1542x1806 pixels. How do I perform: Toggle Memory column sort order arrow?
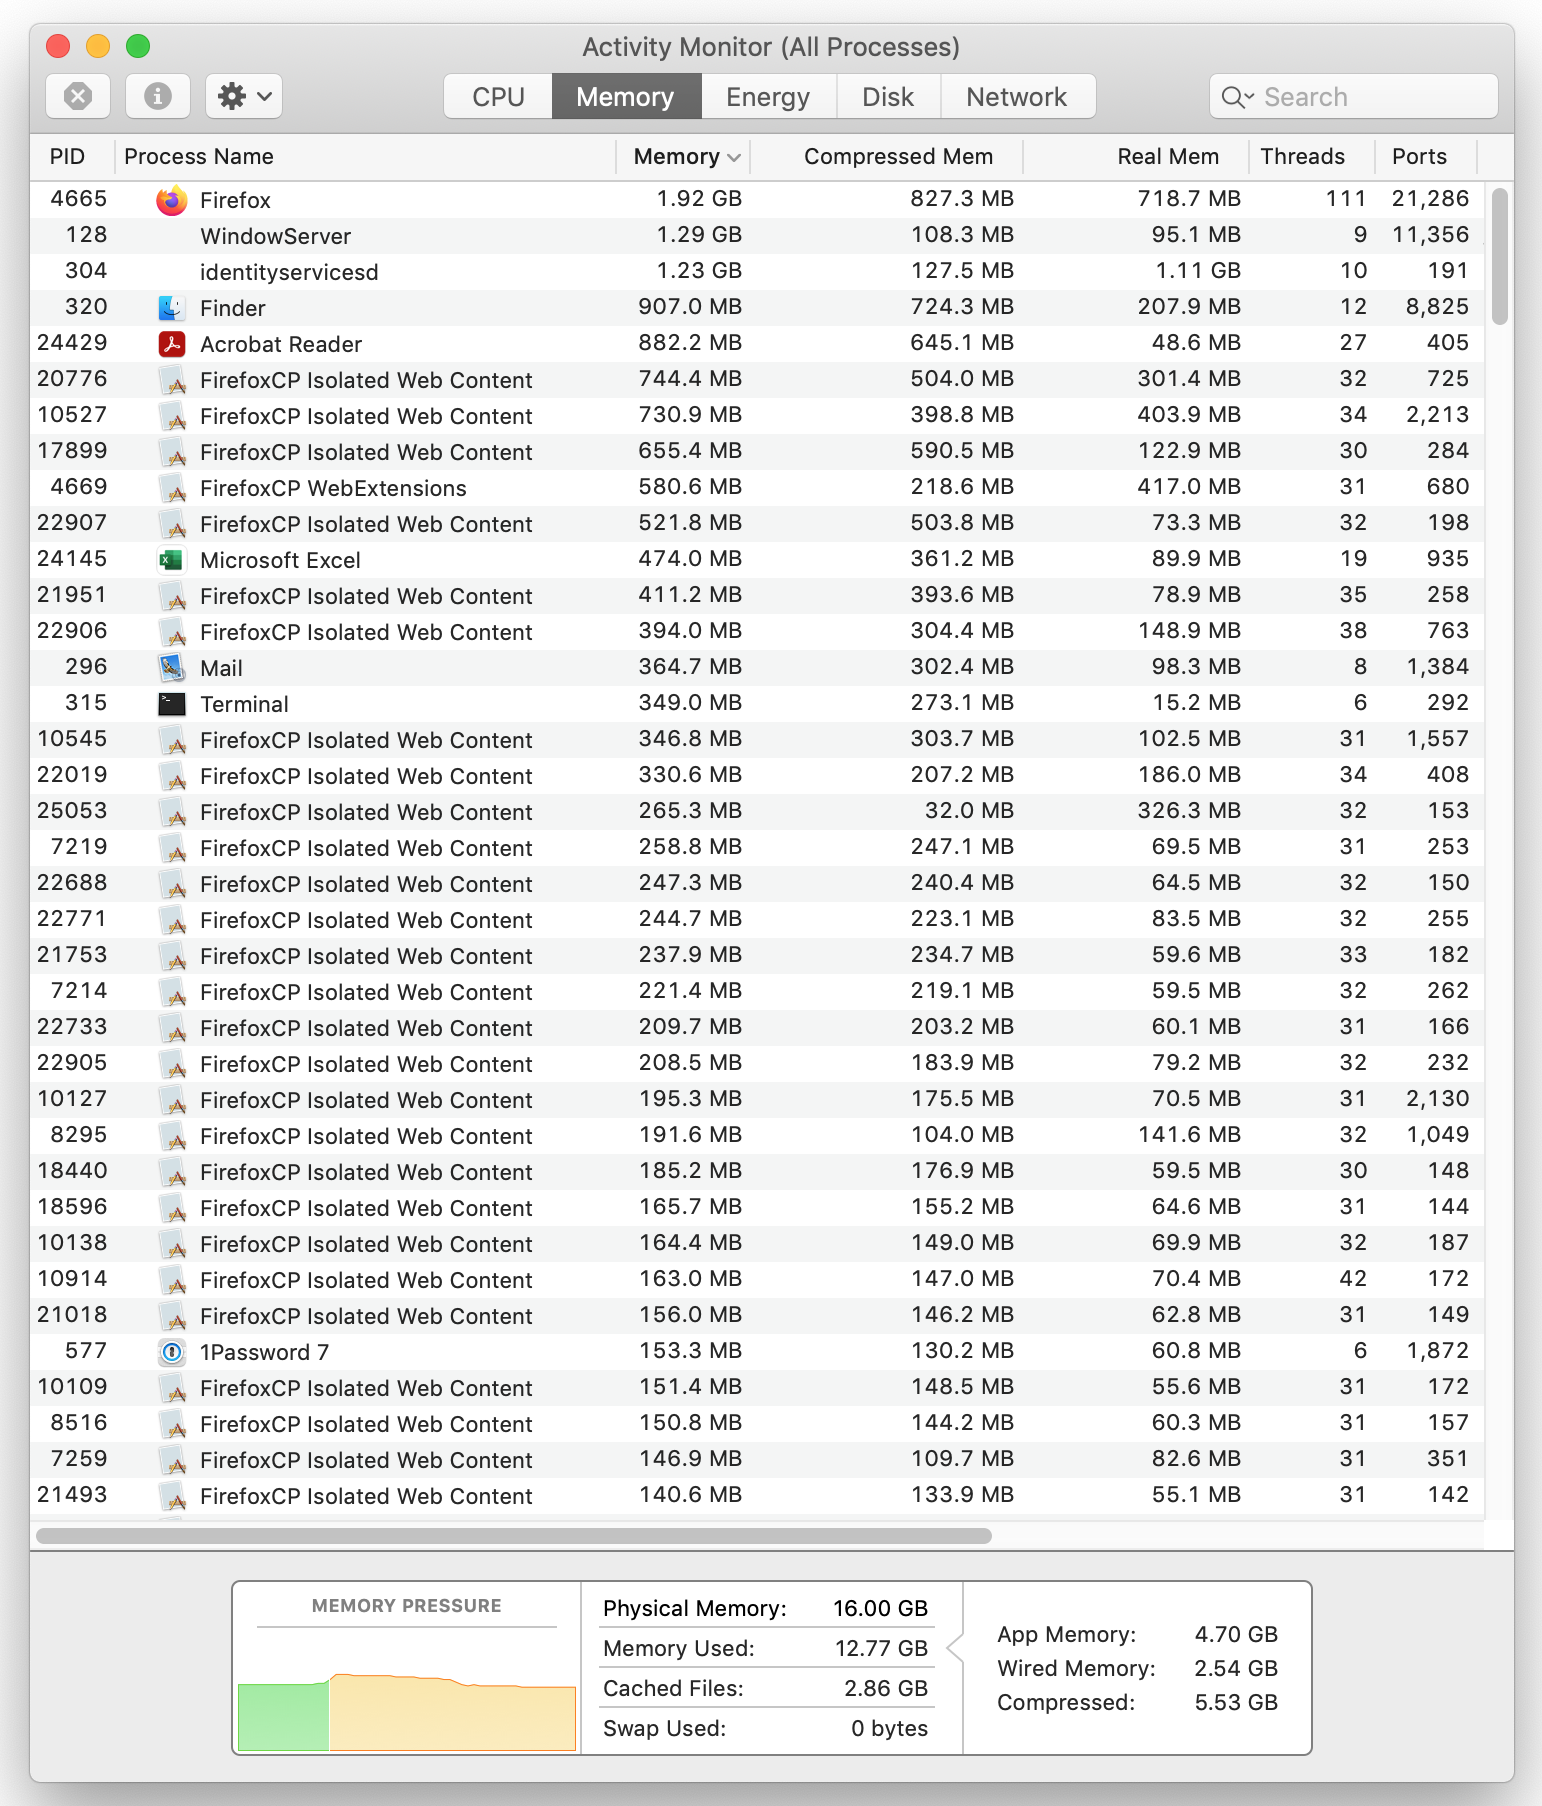(734, 158)
